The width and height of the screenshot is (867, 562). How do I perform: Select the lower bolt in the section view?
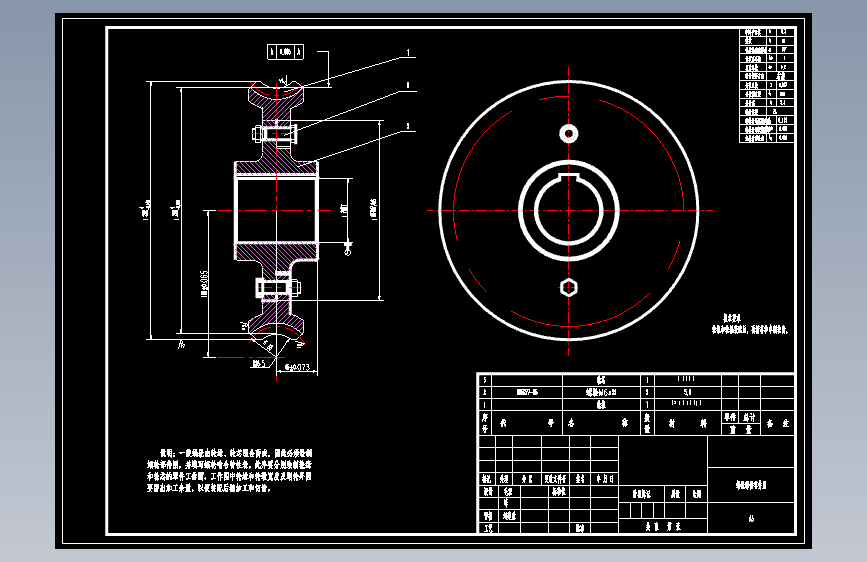278,288
